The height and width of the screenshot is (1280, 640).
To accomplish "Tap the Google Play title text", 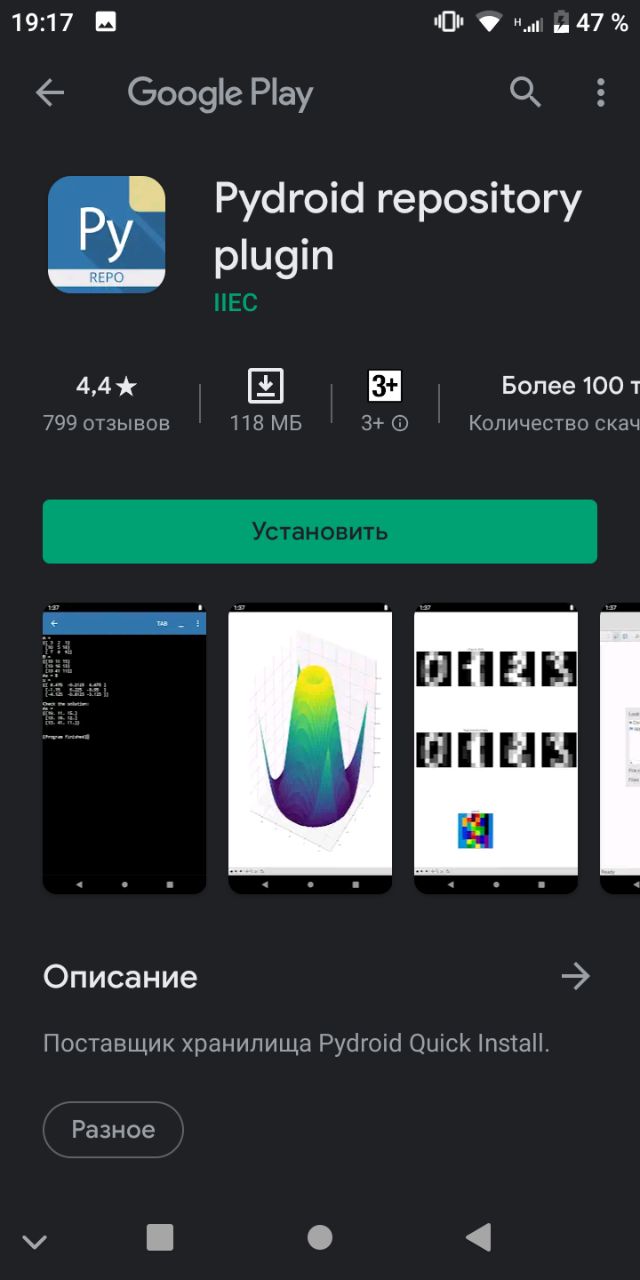I will pos(220,94).
